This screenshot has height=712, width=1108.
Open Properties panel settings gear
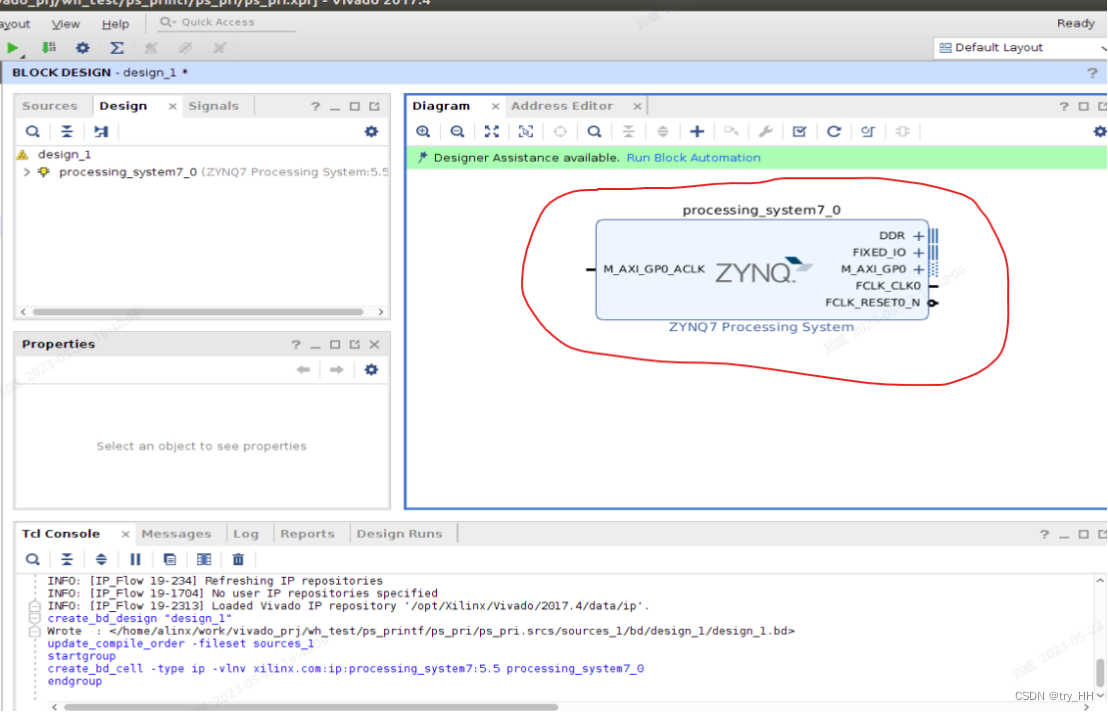click(371, 369)
